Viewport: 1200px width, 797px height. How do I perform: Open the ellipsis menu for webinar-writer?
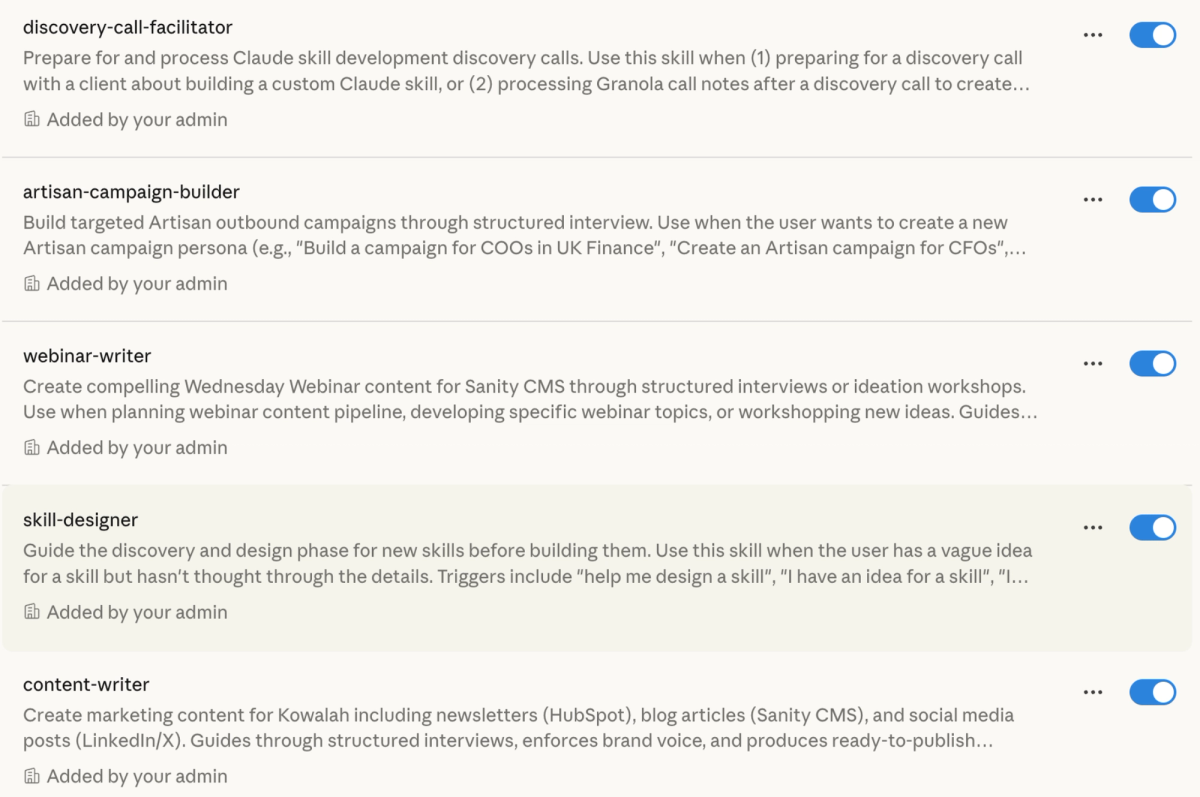(1092, 363)
